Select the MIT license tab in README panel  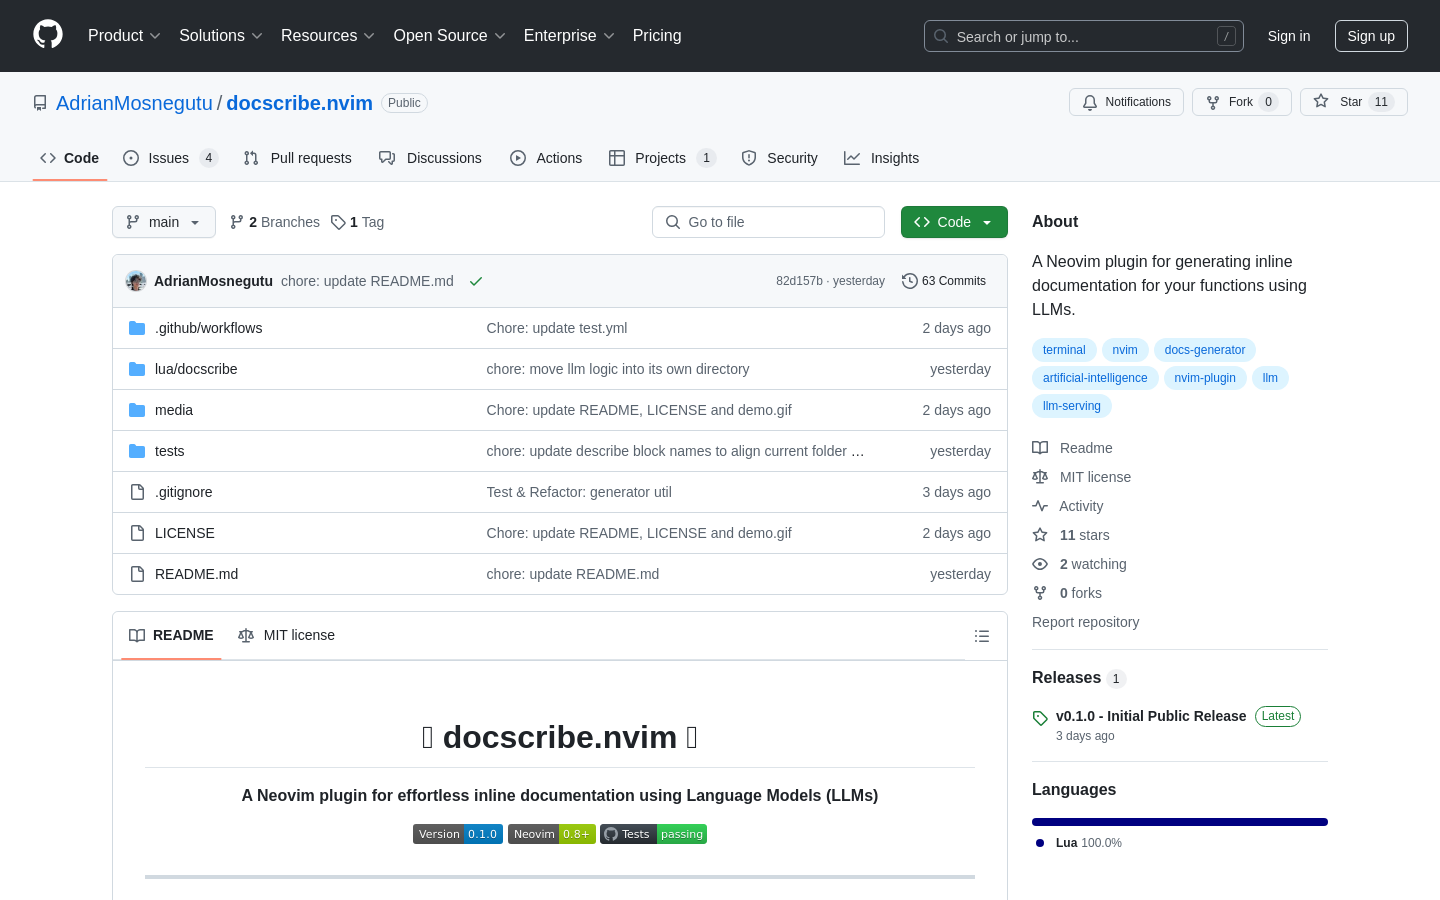286,635
